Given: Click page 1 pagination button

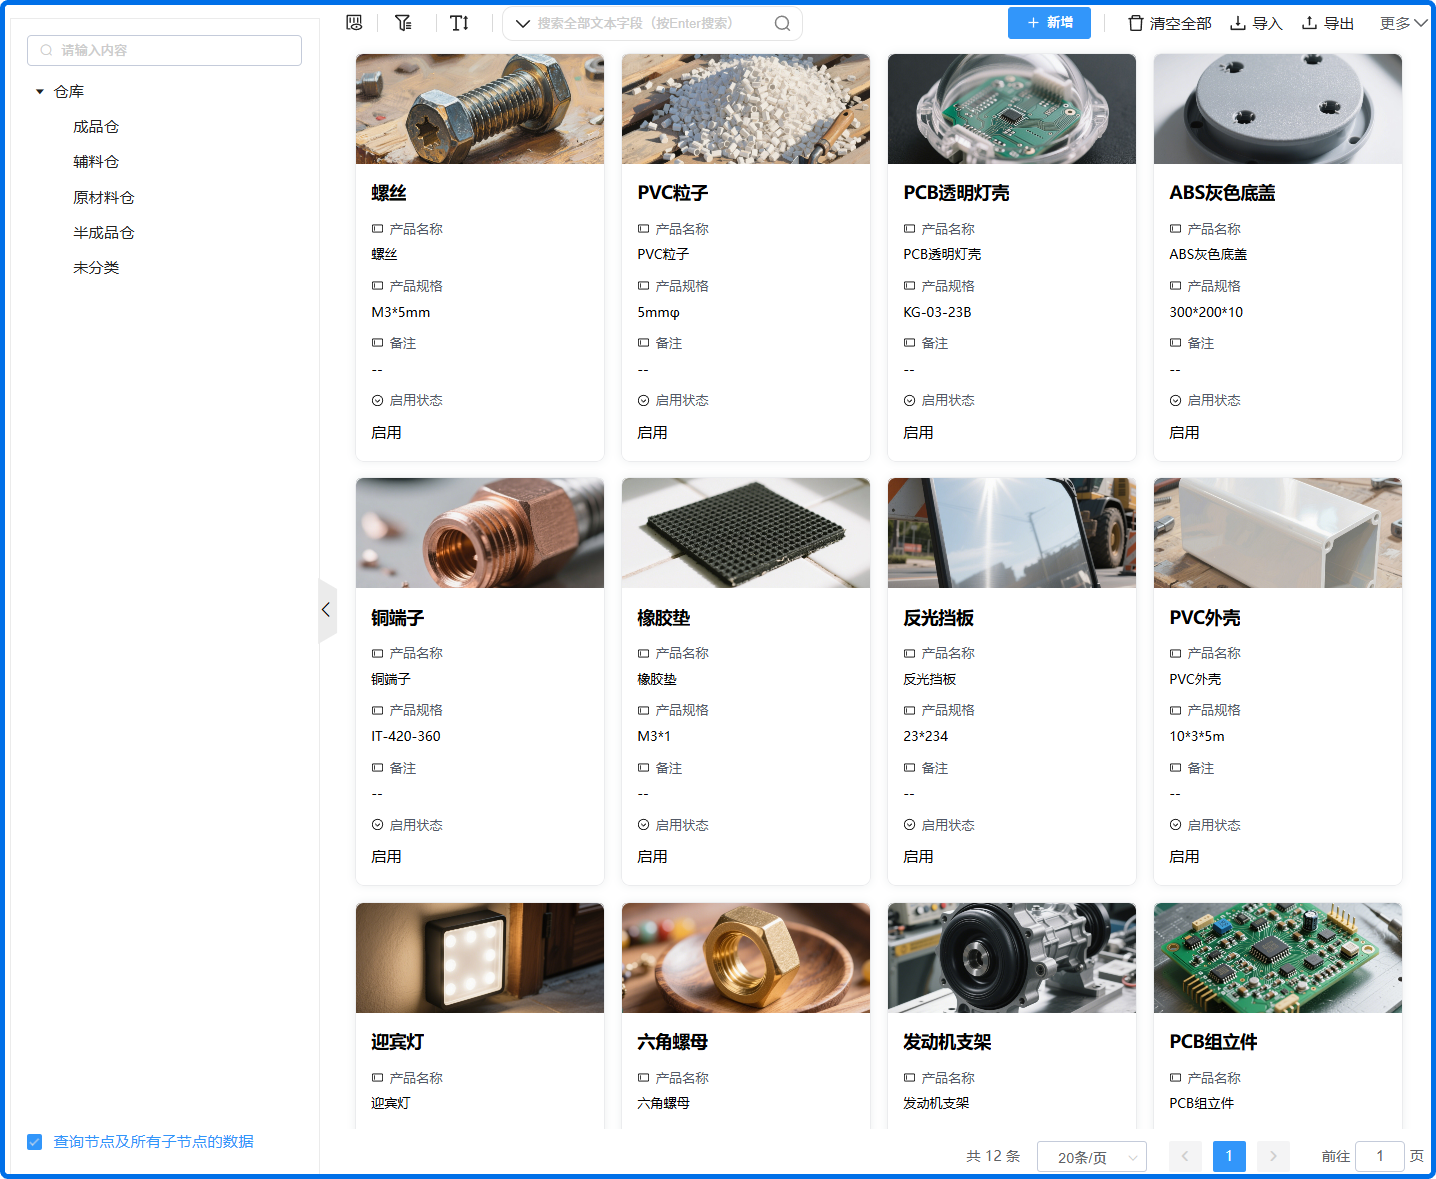Looking at the screenshot, I should (x=1229, y=1156).
